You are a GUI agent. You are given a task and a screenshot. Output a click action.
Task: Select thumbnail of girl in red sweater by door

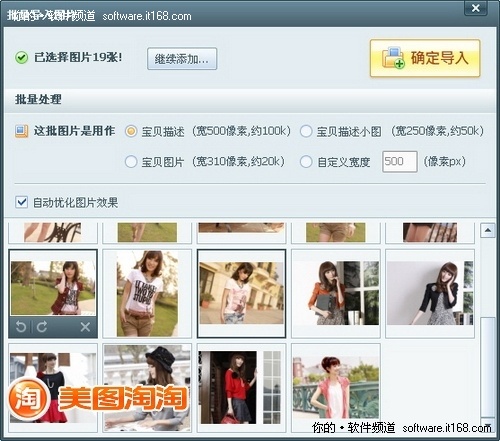pyautogui.click(x=241, y=387)
